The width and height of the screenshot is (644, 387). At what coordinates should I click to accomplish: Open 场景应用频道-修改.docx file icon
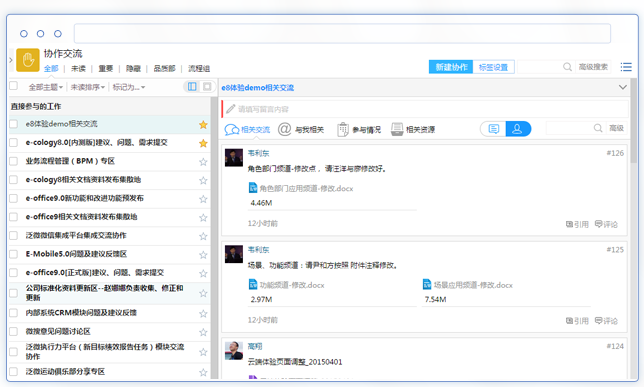[x=427, y=284]
